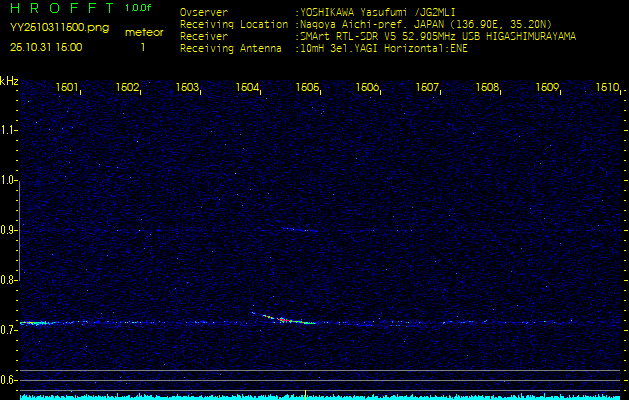
Task: Click the 1.0.0f version label
Action: pyautogui.click(x=139, y=9)
